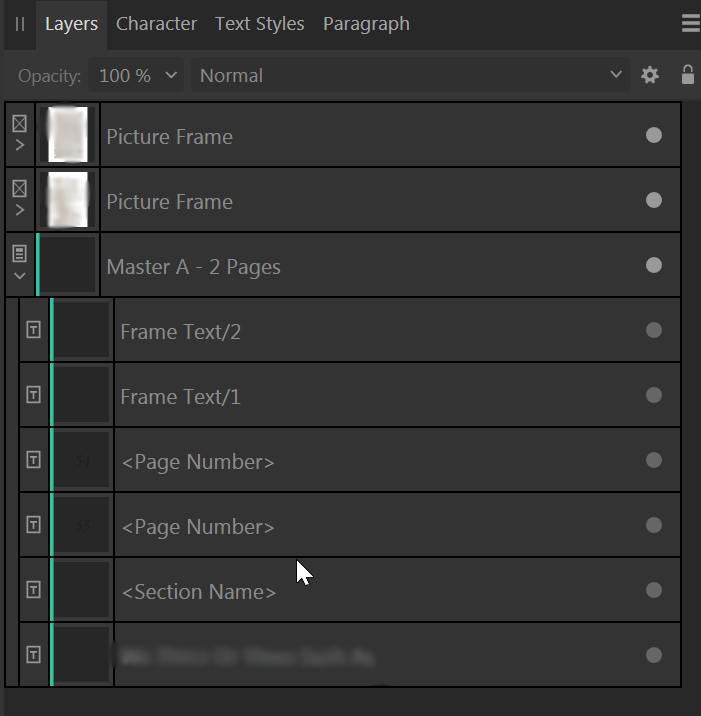Screen dimensions: 701x716
Task: Click the Master A page layer icon
Action: [20, 254]
